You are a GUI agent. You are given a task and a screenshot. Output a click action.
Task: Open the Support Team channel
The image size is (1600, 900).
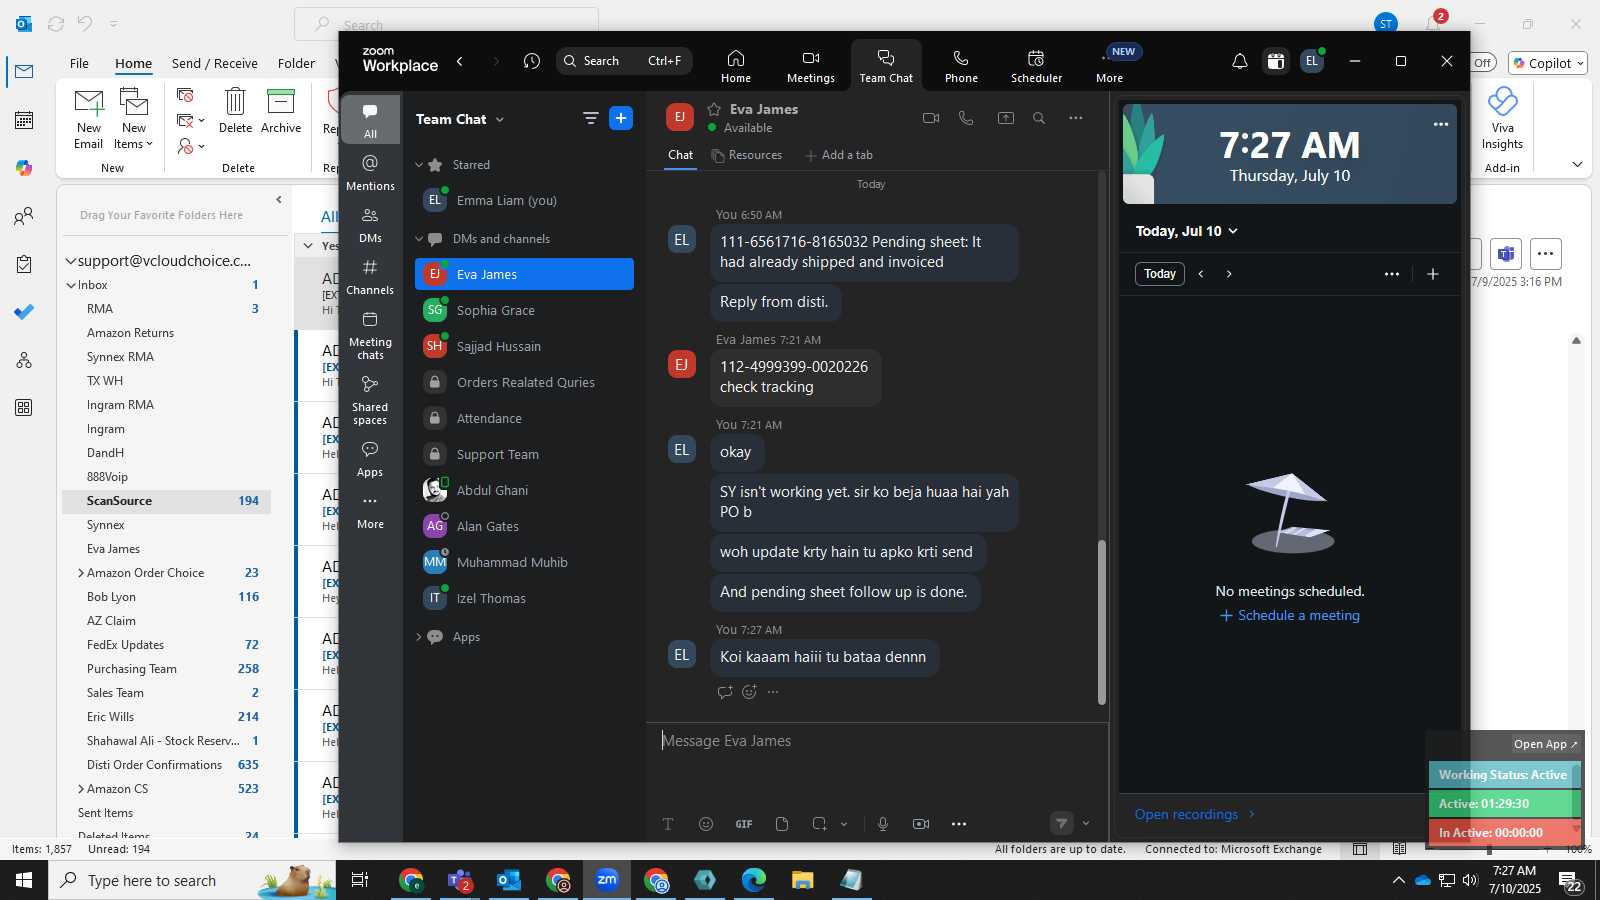[524, 454]
